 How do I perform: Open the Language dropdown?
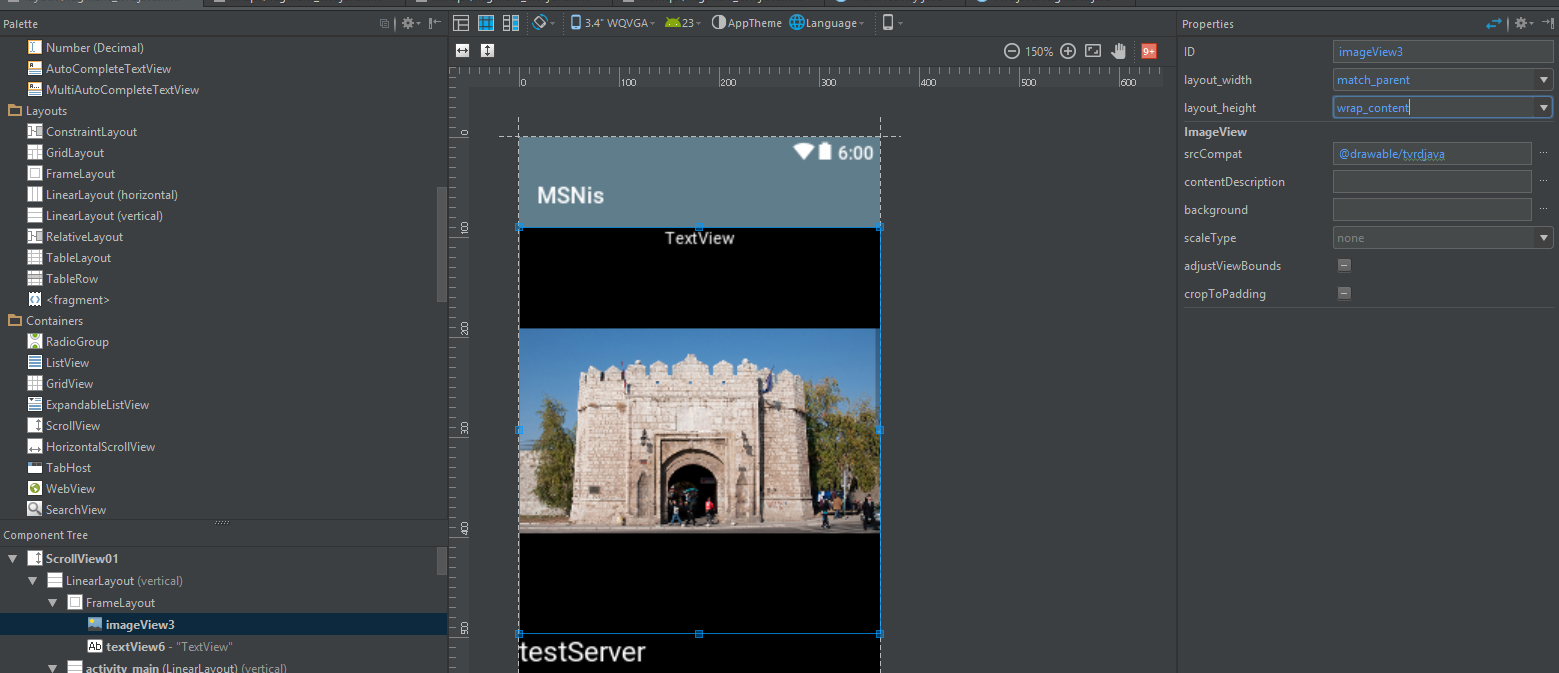pyautogui.click(x=826, y=23)
